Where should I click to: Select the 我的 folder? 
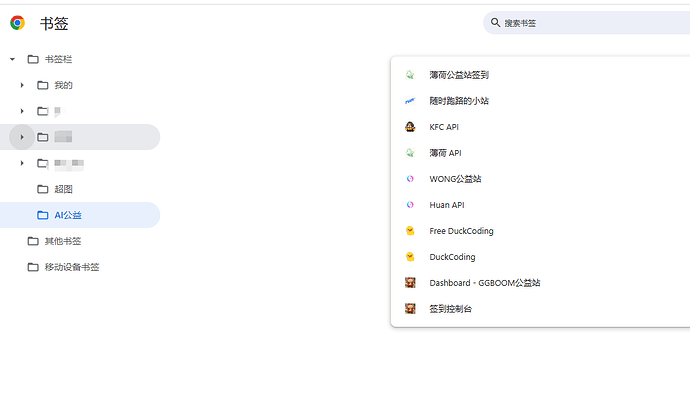[63, 85]
